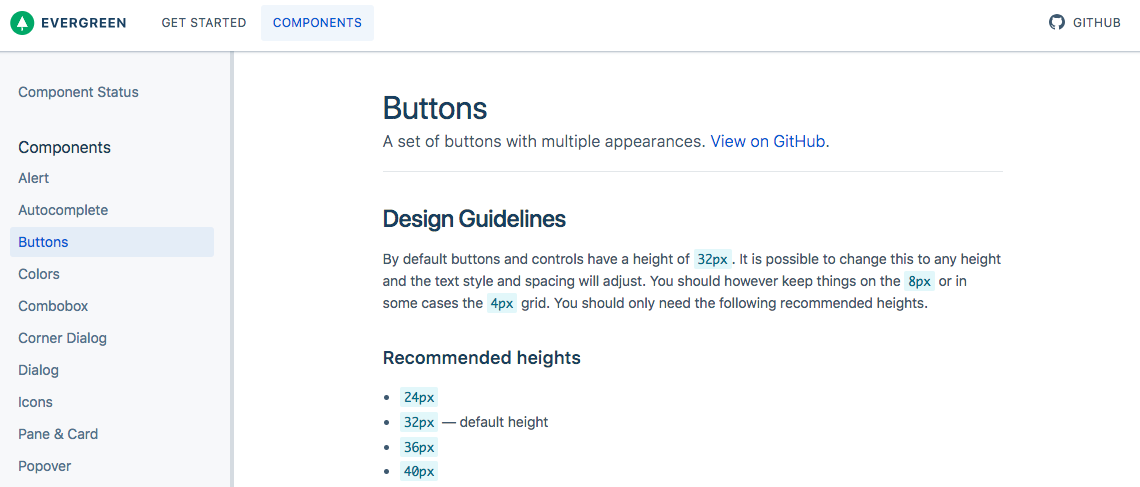Open the Icons component page
The image size is (1140, 487).
click(x=36, y=402)
